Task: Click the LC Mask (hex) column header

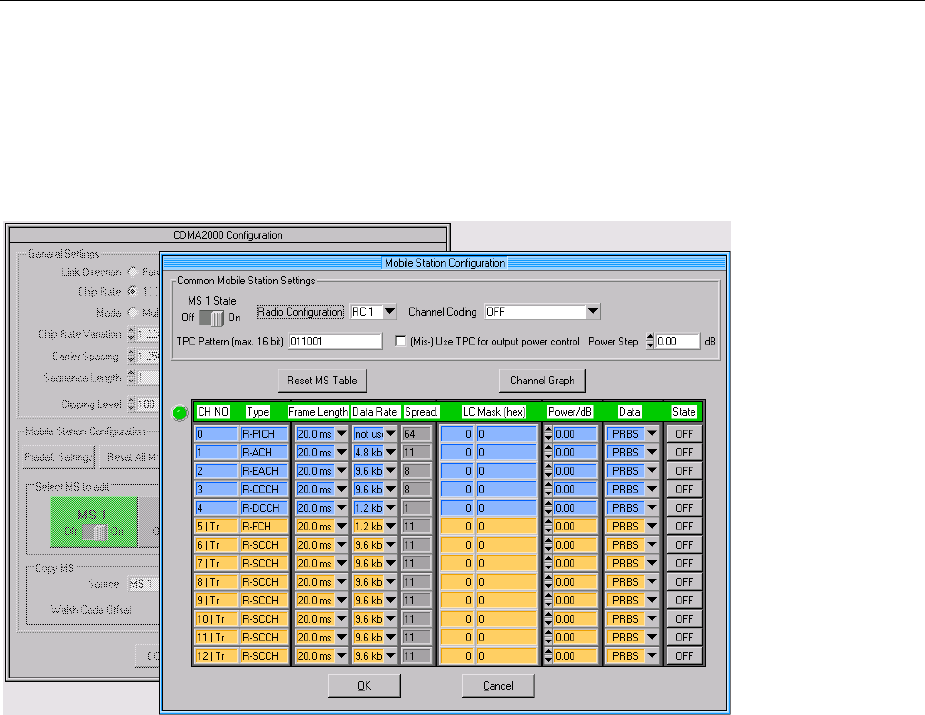Action: [494, 412]
